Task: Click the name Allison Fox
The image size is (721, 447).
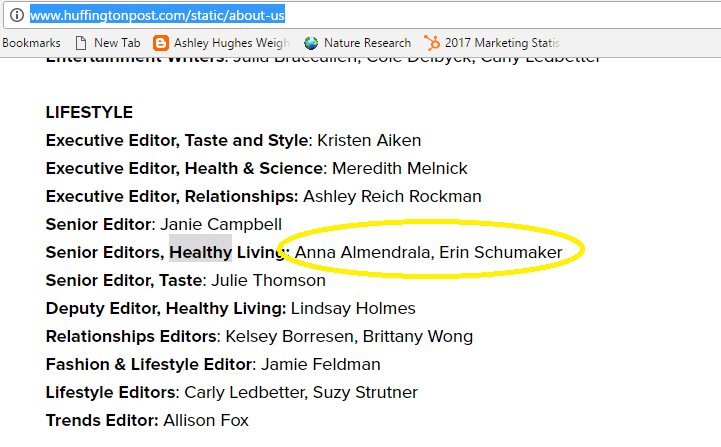Action: [x=206, y=421]
